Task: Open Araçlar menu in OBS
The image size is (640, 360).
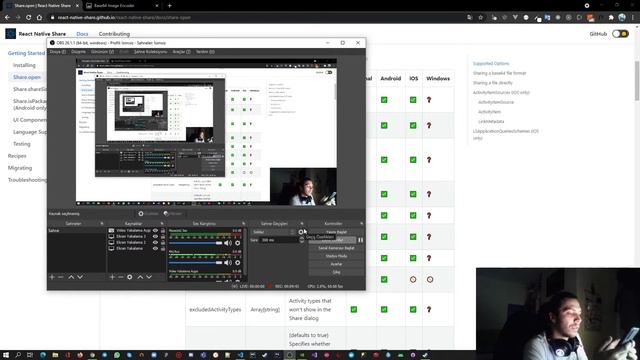Action: click(181, 52)
